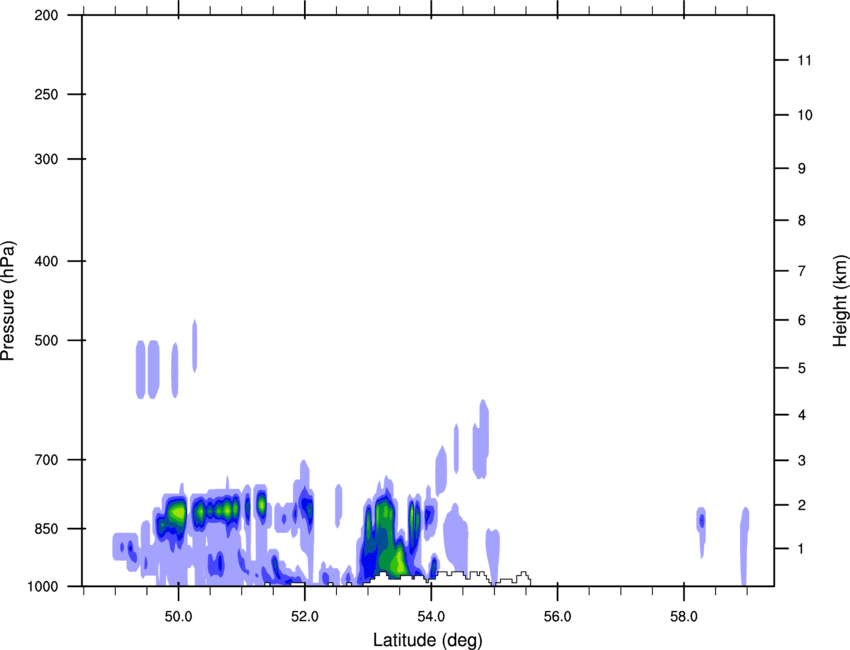Click the 'Height (km)' axis title

pos(840,300)
